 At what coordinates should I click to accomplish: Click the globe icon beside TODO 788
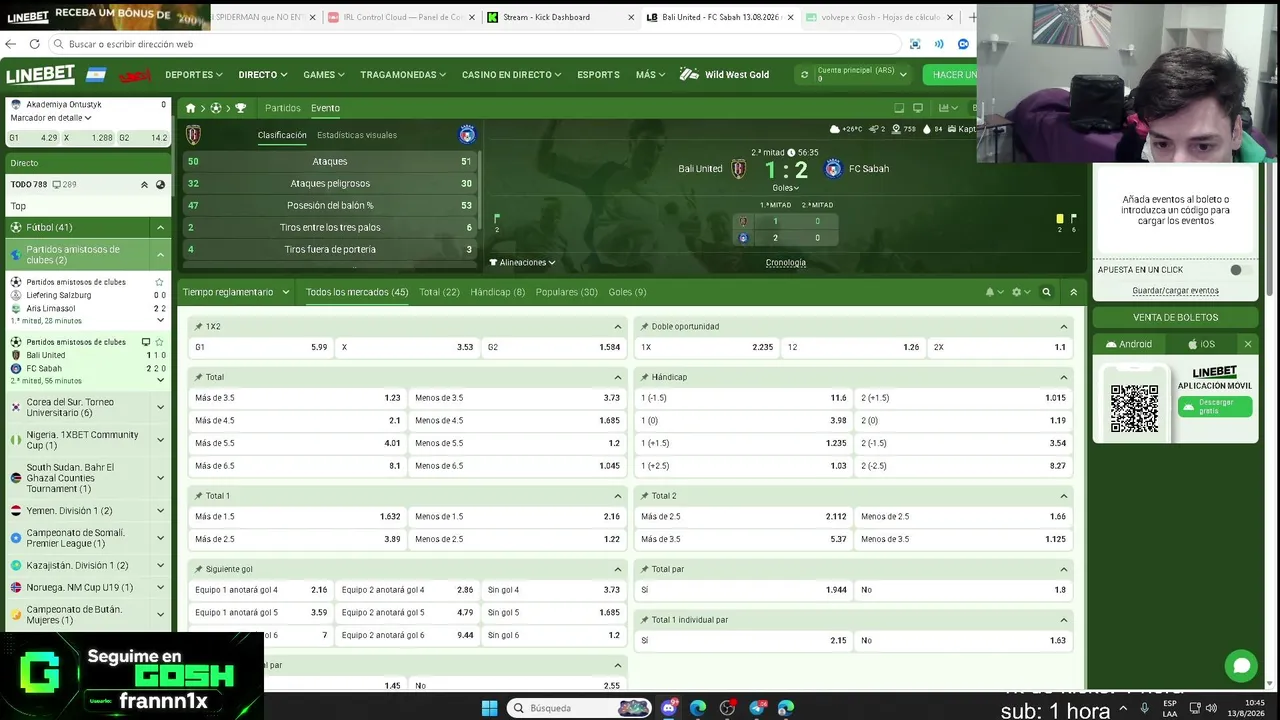pos(160,185)
